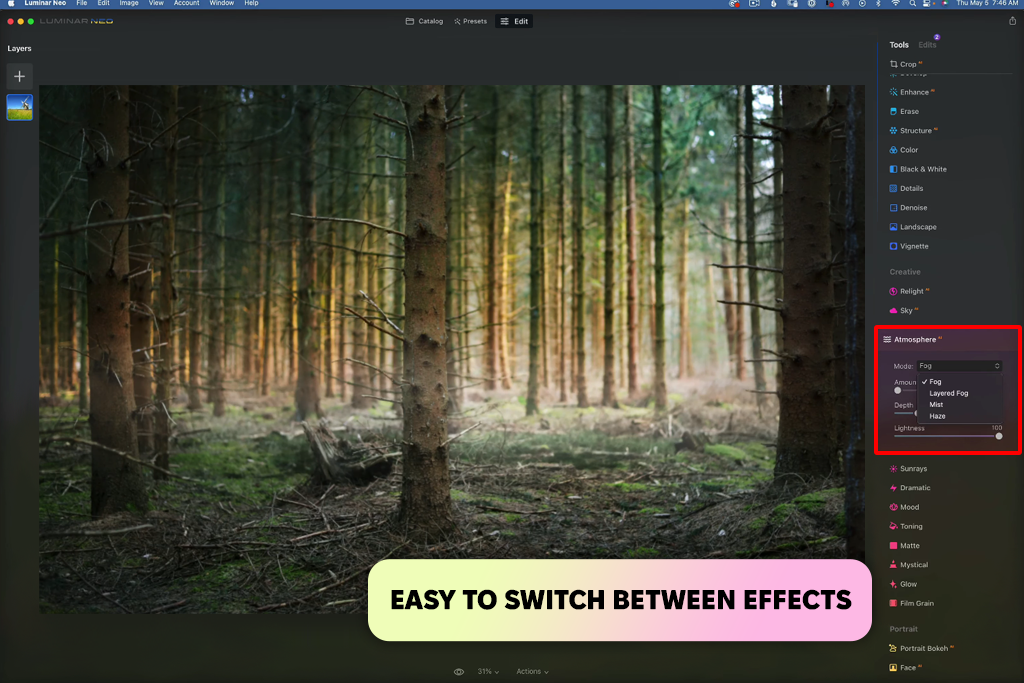Select the Erase tool
The height and width of the screenshot is (683, 1024).
(904, 112)
